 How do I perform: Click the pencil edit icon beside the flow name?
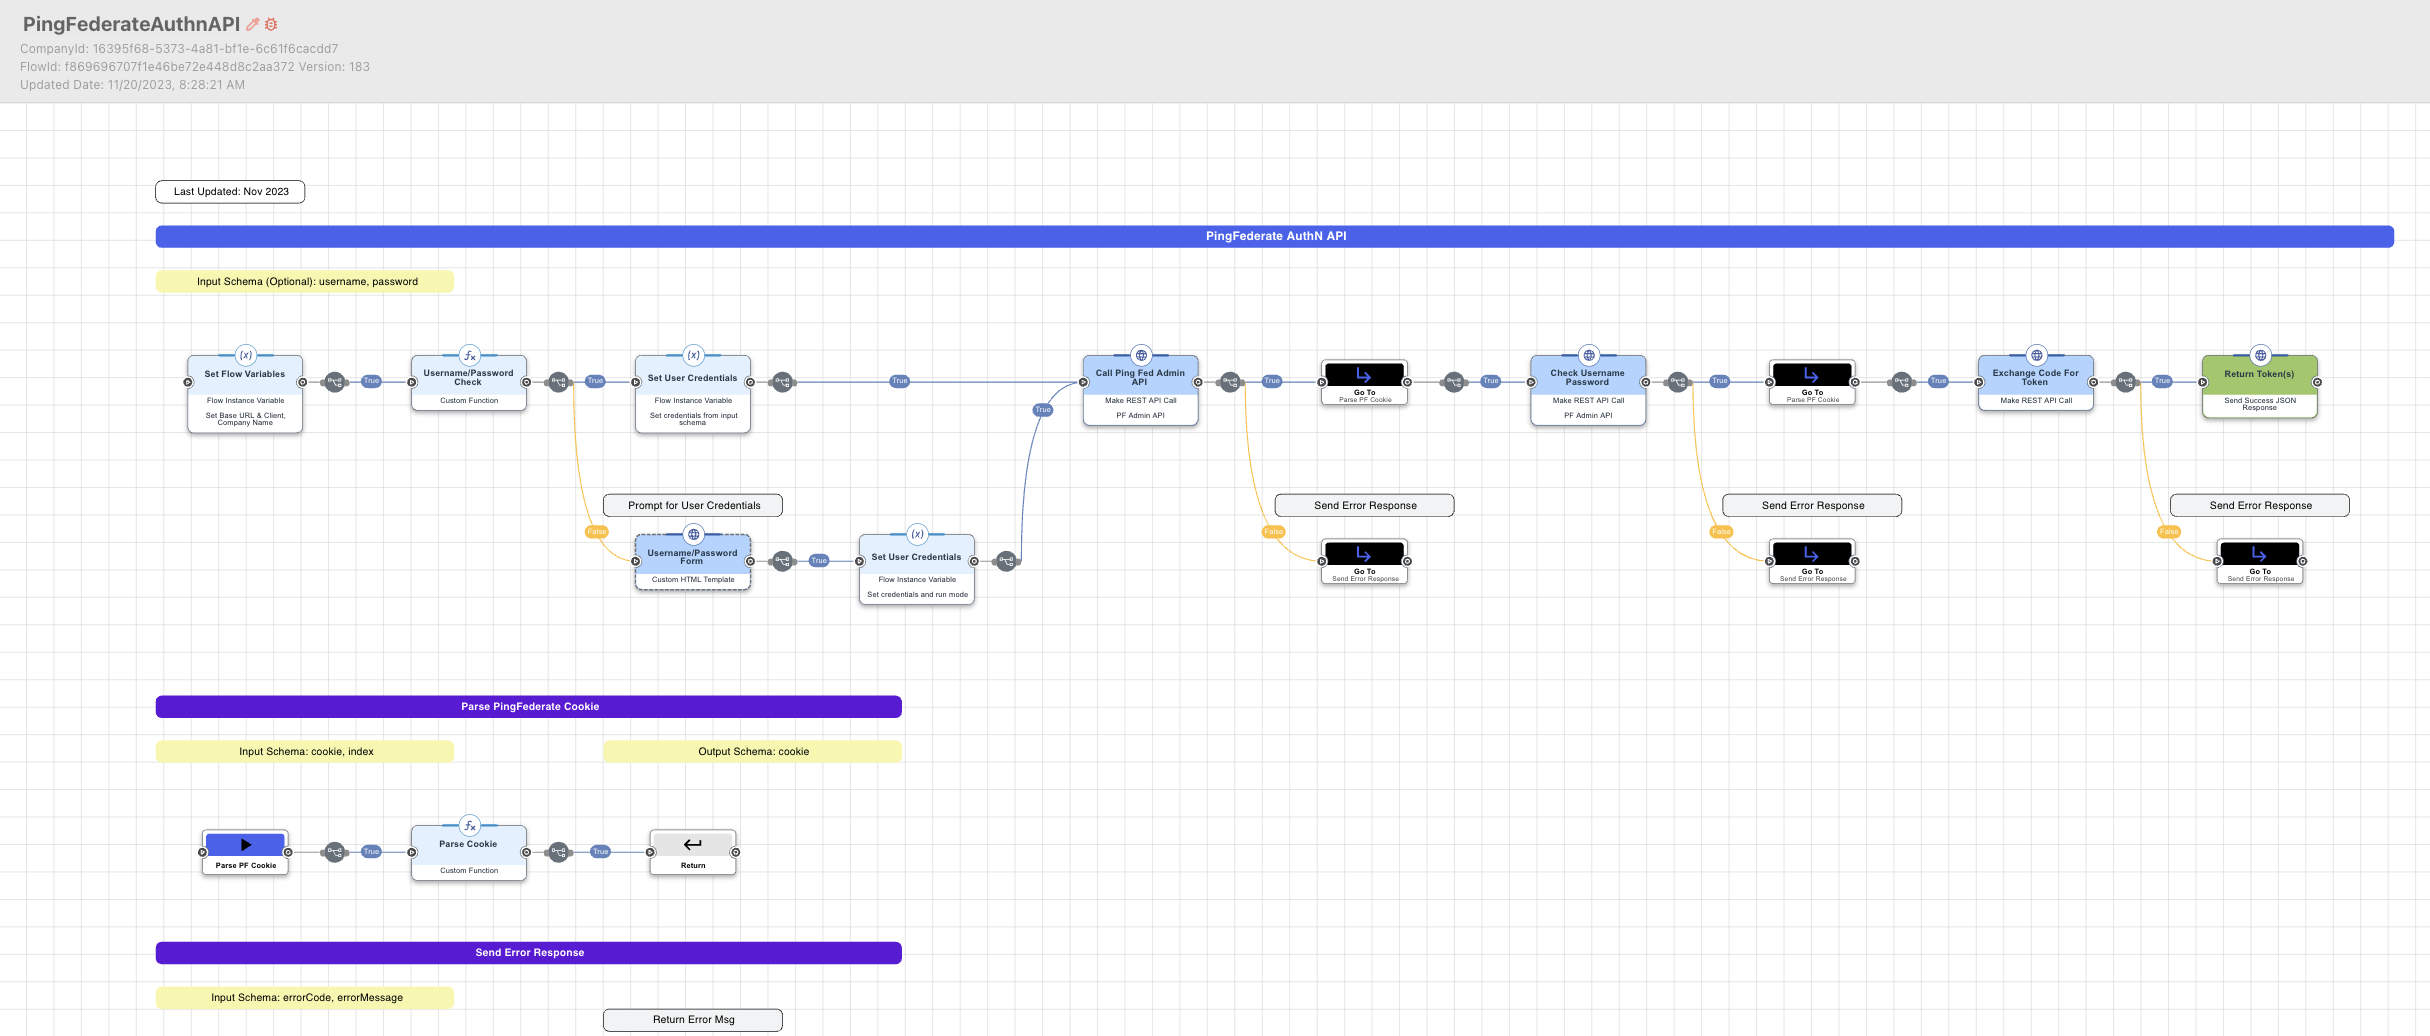coord(253,24)
